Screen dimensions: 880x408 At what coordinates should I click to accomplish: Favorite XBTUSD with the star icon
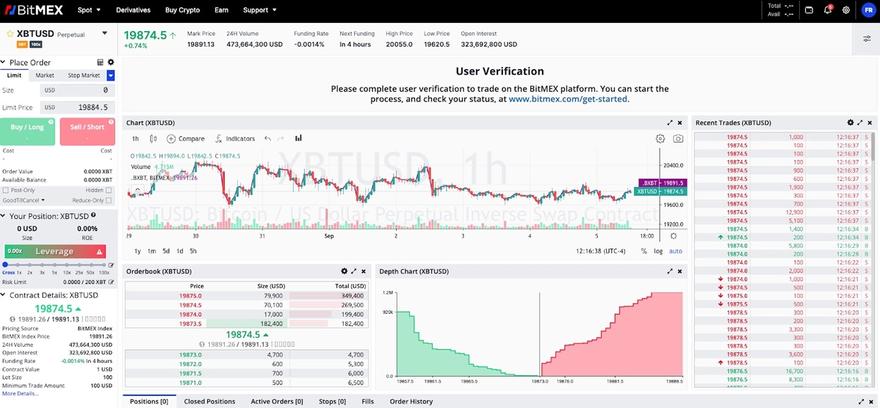[10, 34]
